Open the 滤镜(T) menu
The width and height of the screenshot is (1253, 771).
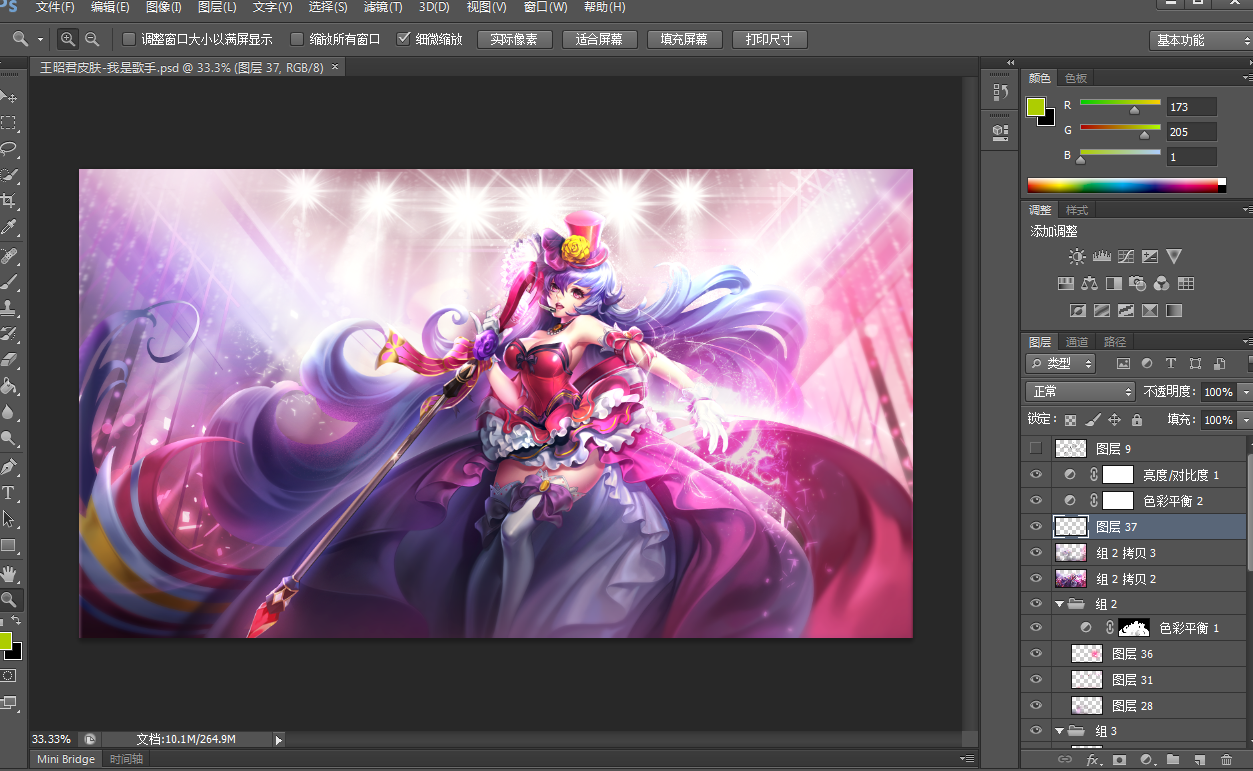(383, 7)
